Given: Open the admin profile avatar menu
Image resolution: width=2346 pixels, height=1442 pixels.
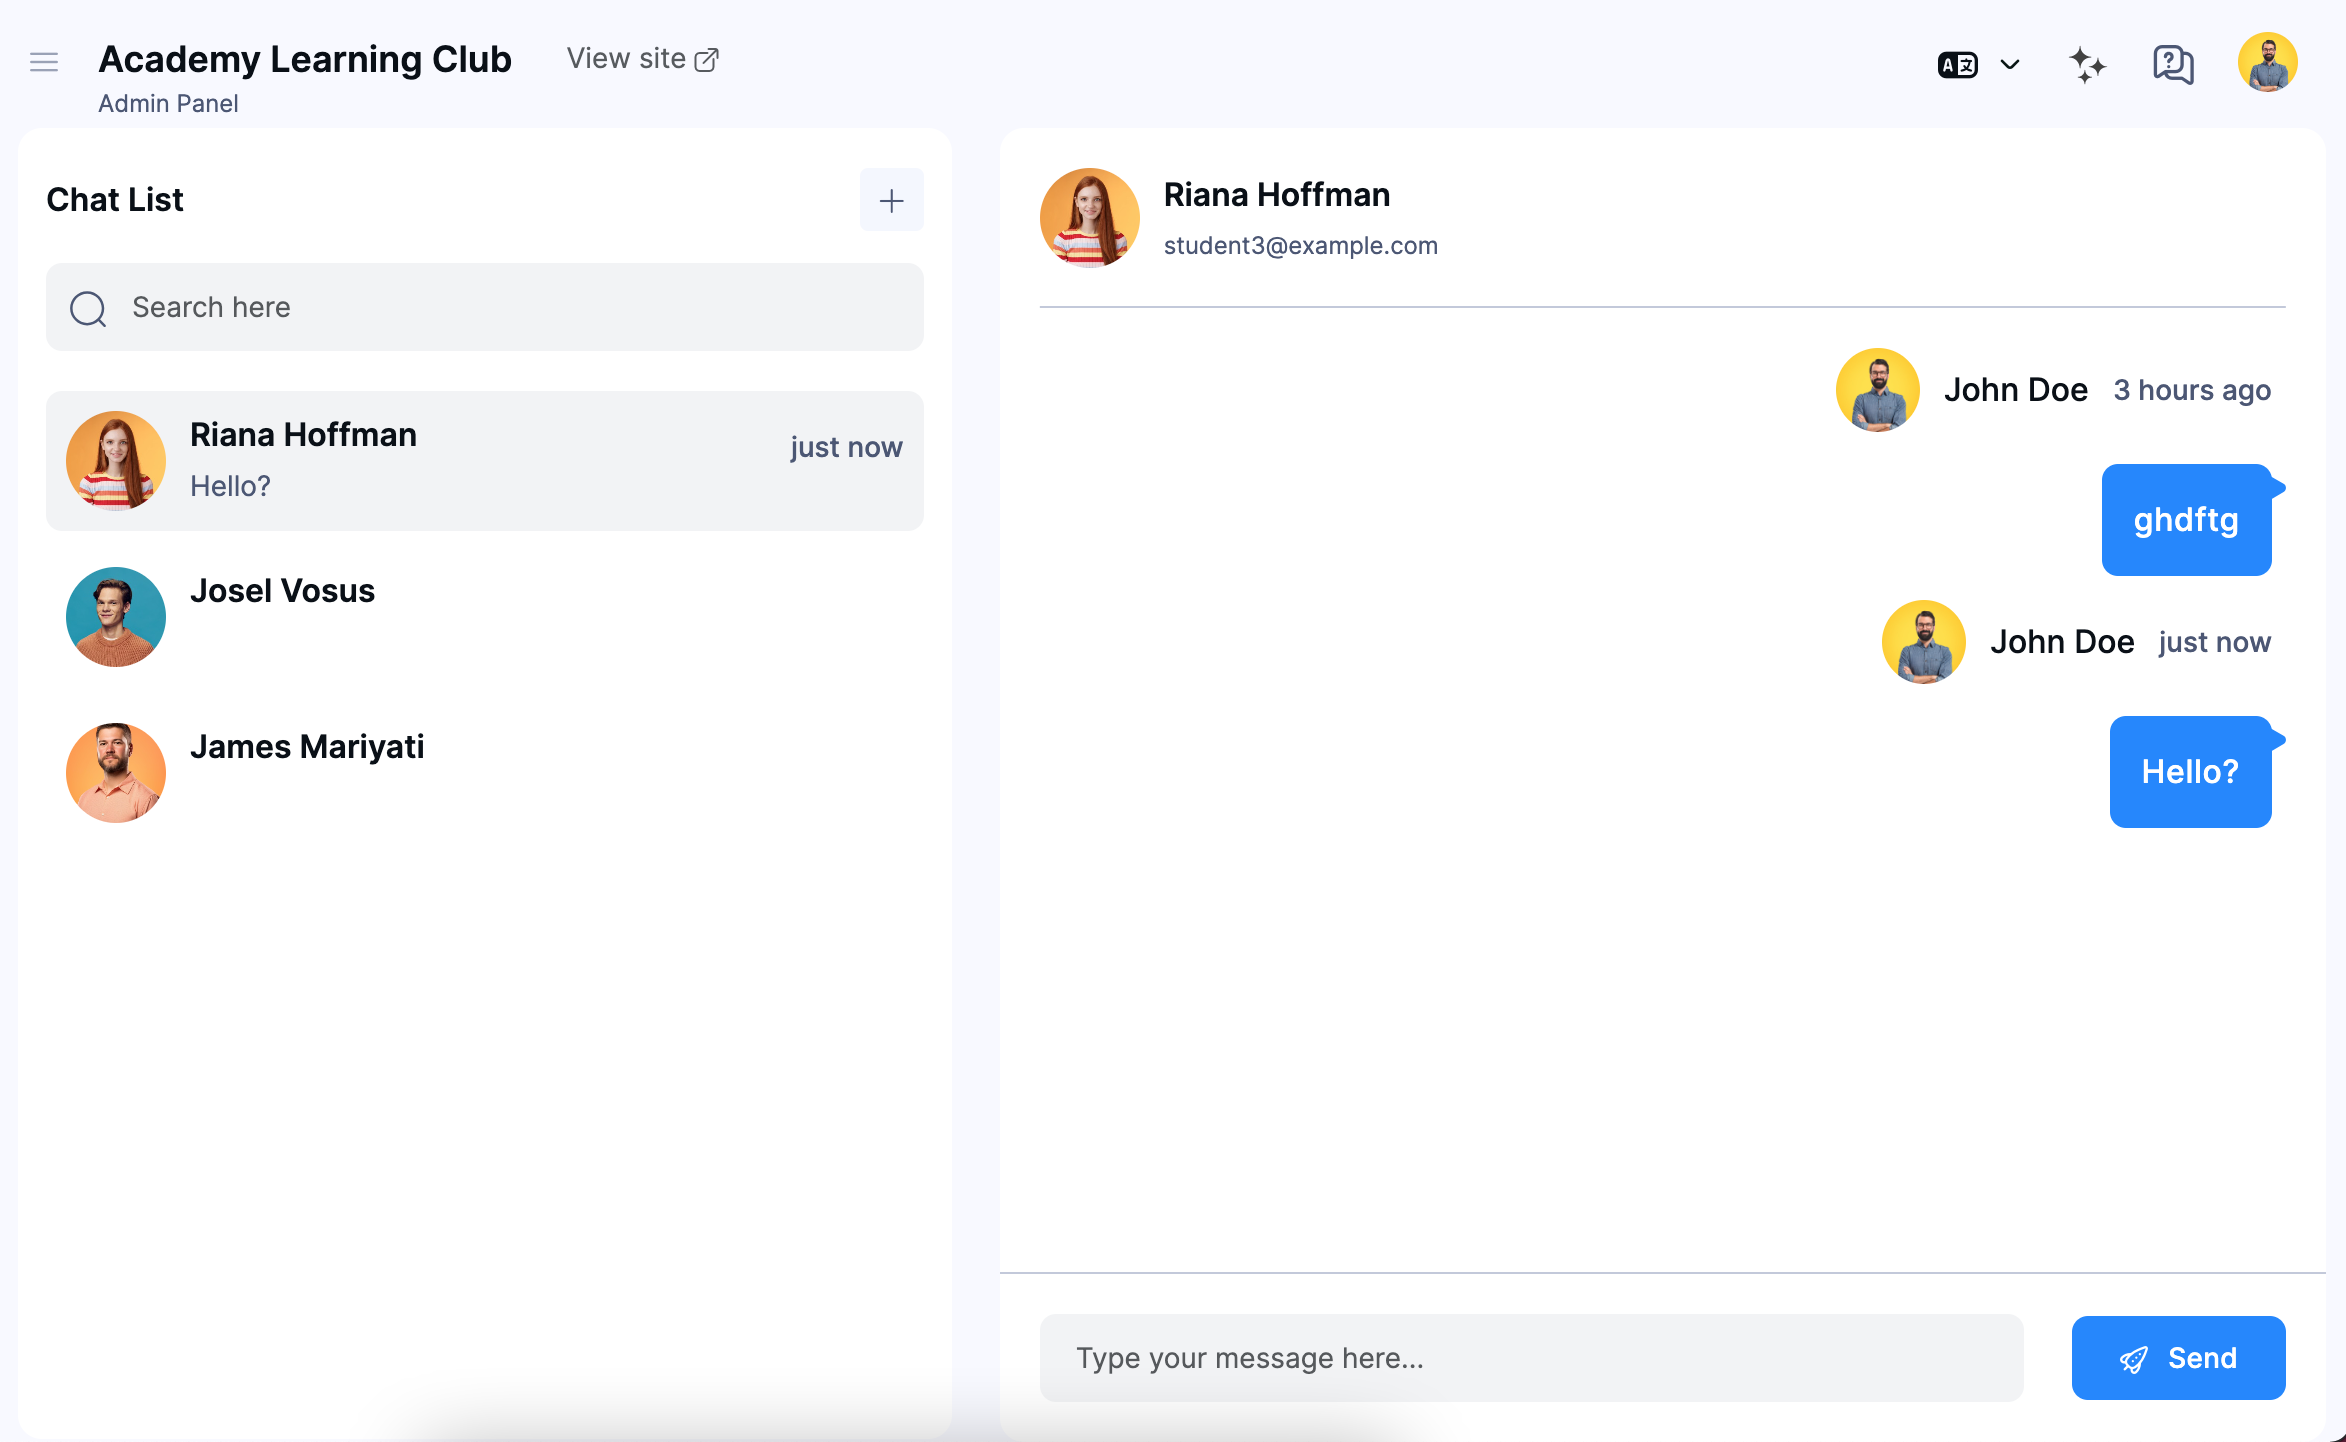Looking at the screenshot, I should (2267, 62).
